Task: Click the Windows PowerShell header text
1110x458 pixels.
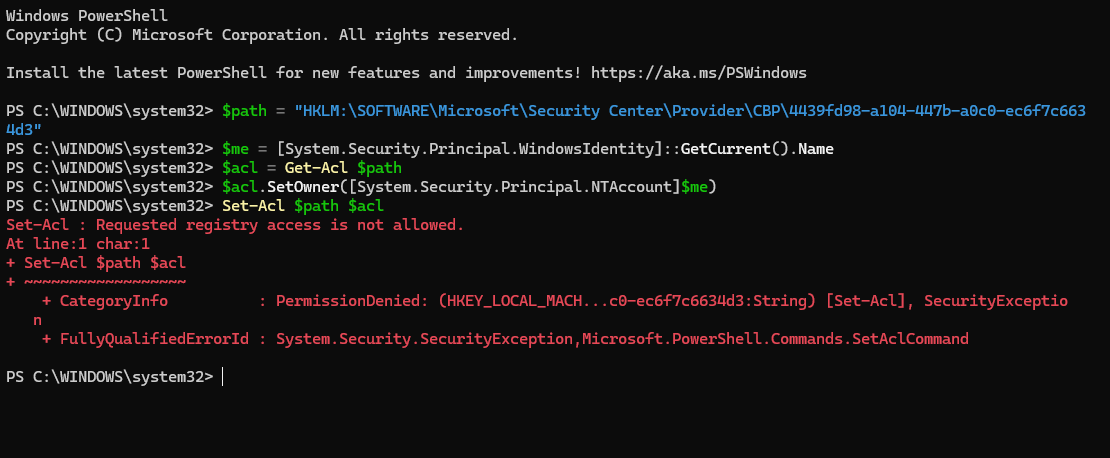Action: (87, 16)
